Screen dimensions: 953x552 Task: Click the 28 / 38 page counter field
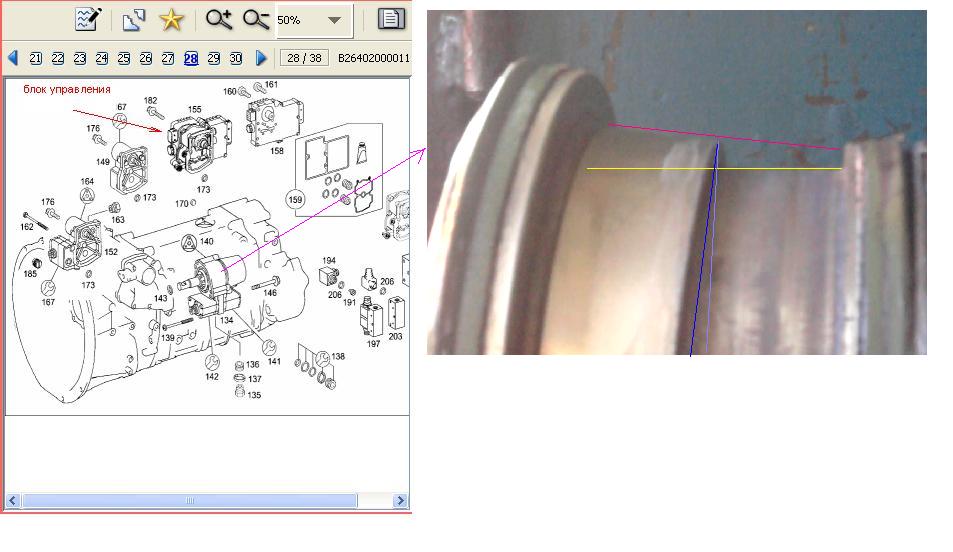tap(304, 58)
